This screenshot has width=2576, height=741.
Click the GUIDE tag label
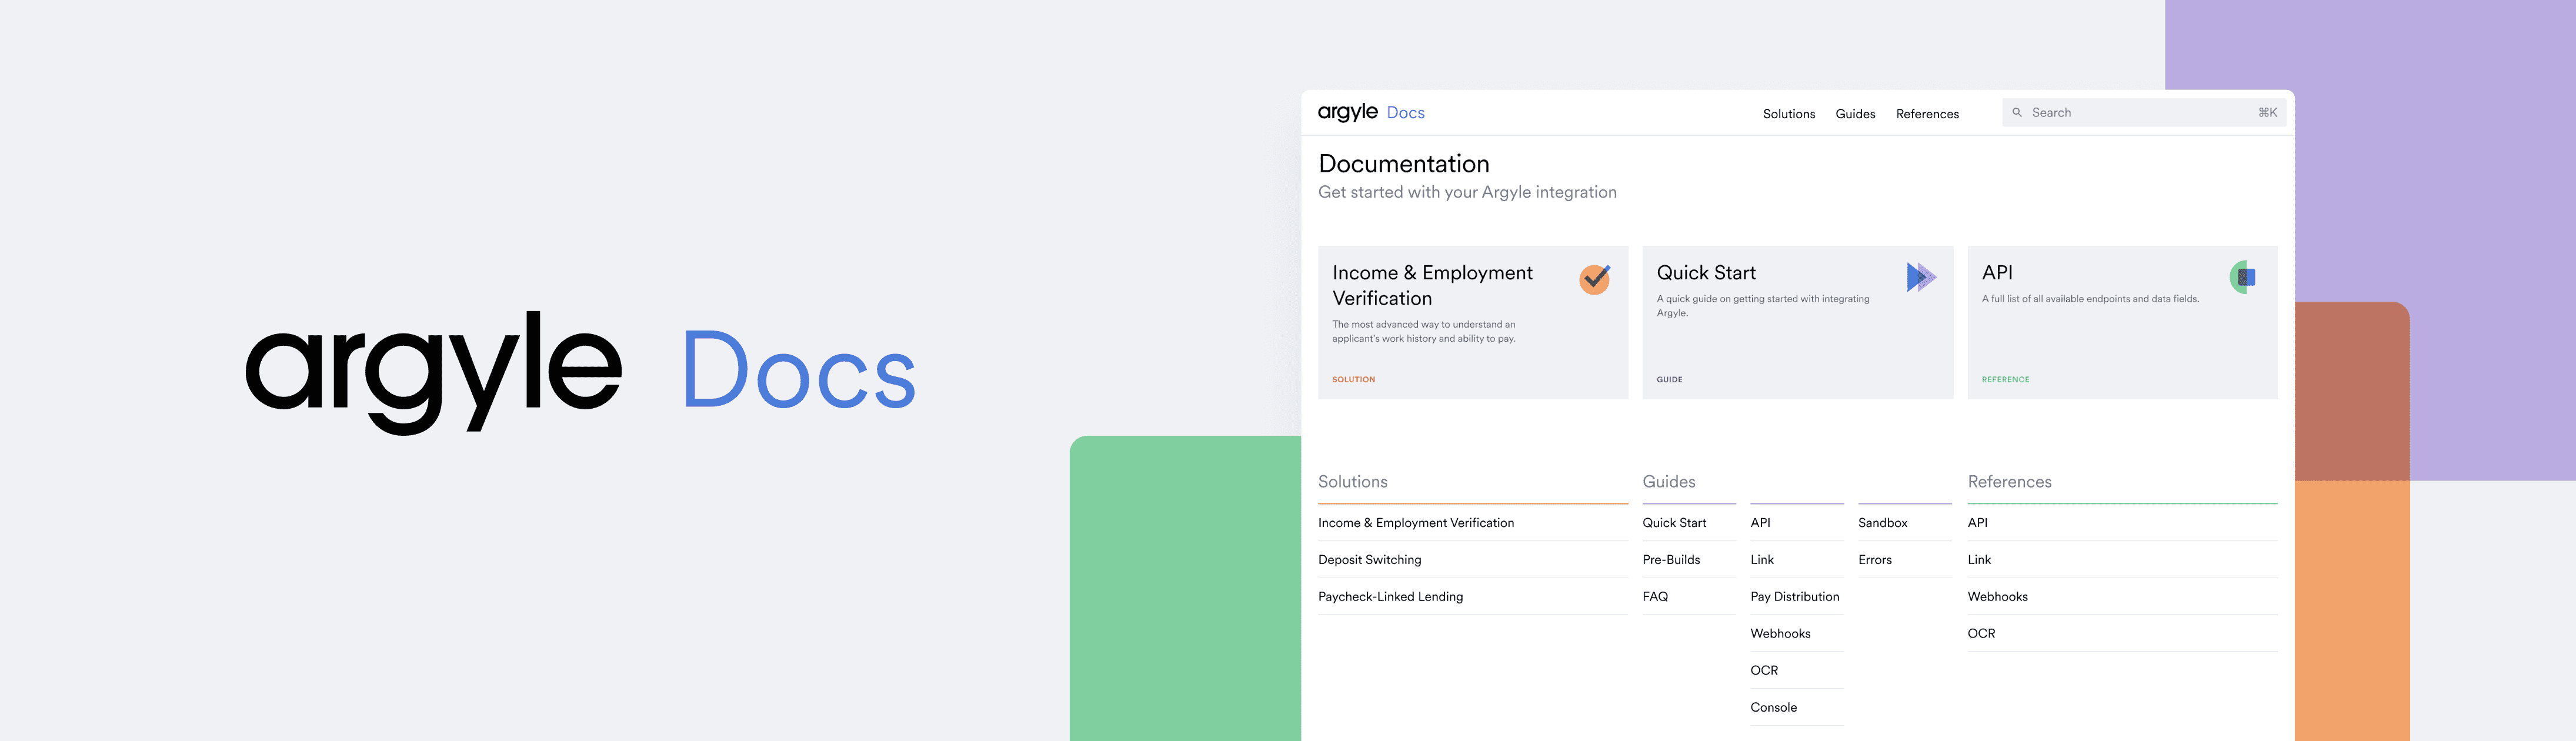click(1669, 380)
